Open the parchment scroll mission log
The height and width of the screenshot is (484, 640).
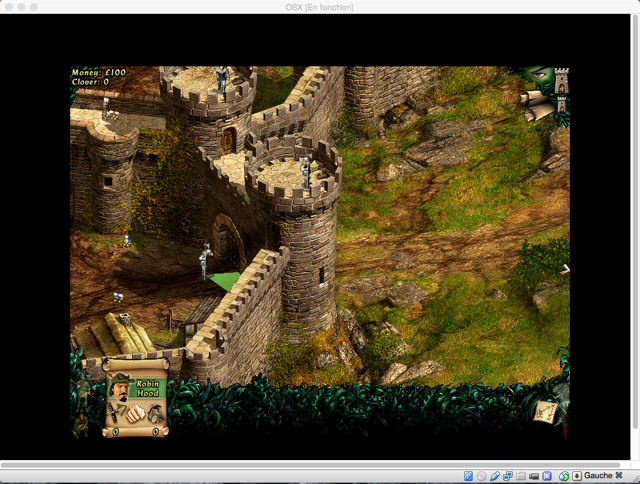(537, 105)
